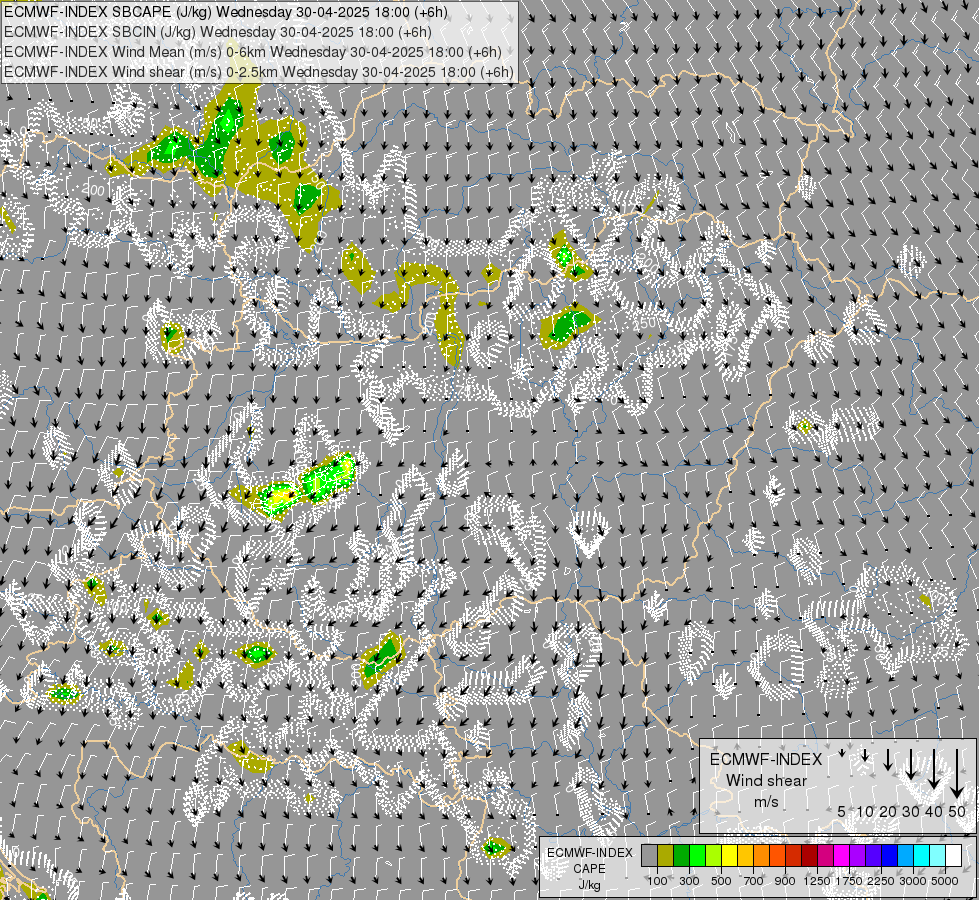Click the "5" label in the wind shear legend
Image resolution: width=979 pixels, height=900 pixels.
click(x=842, y=811)
